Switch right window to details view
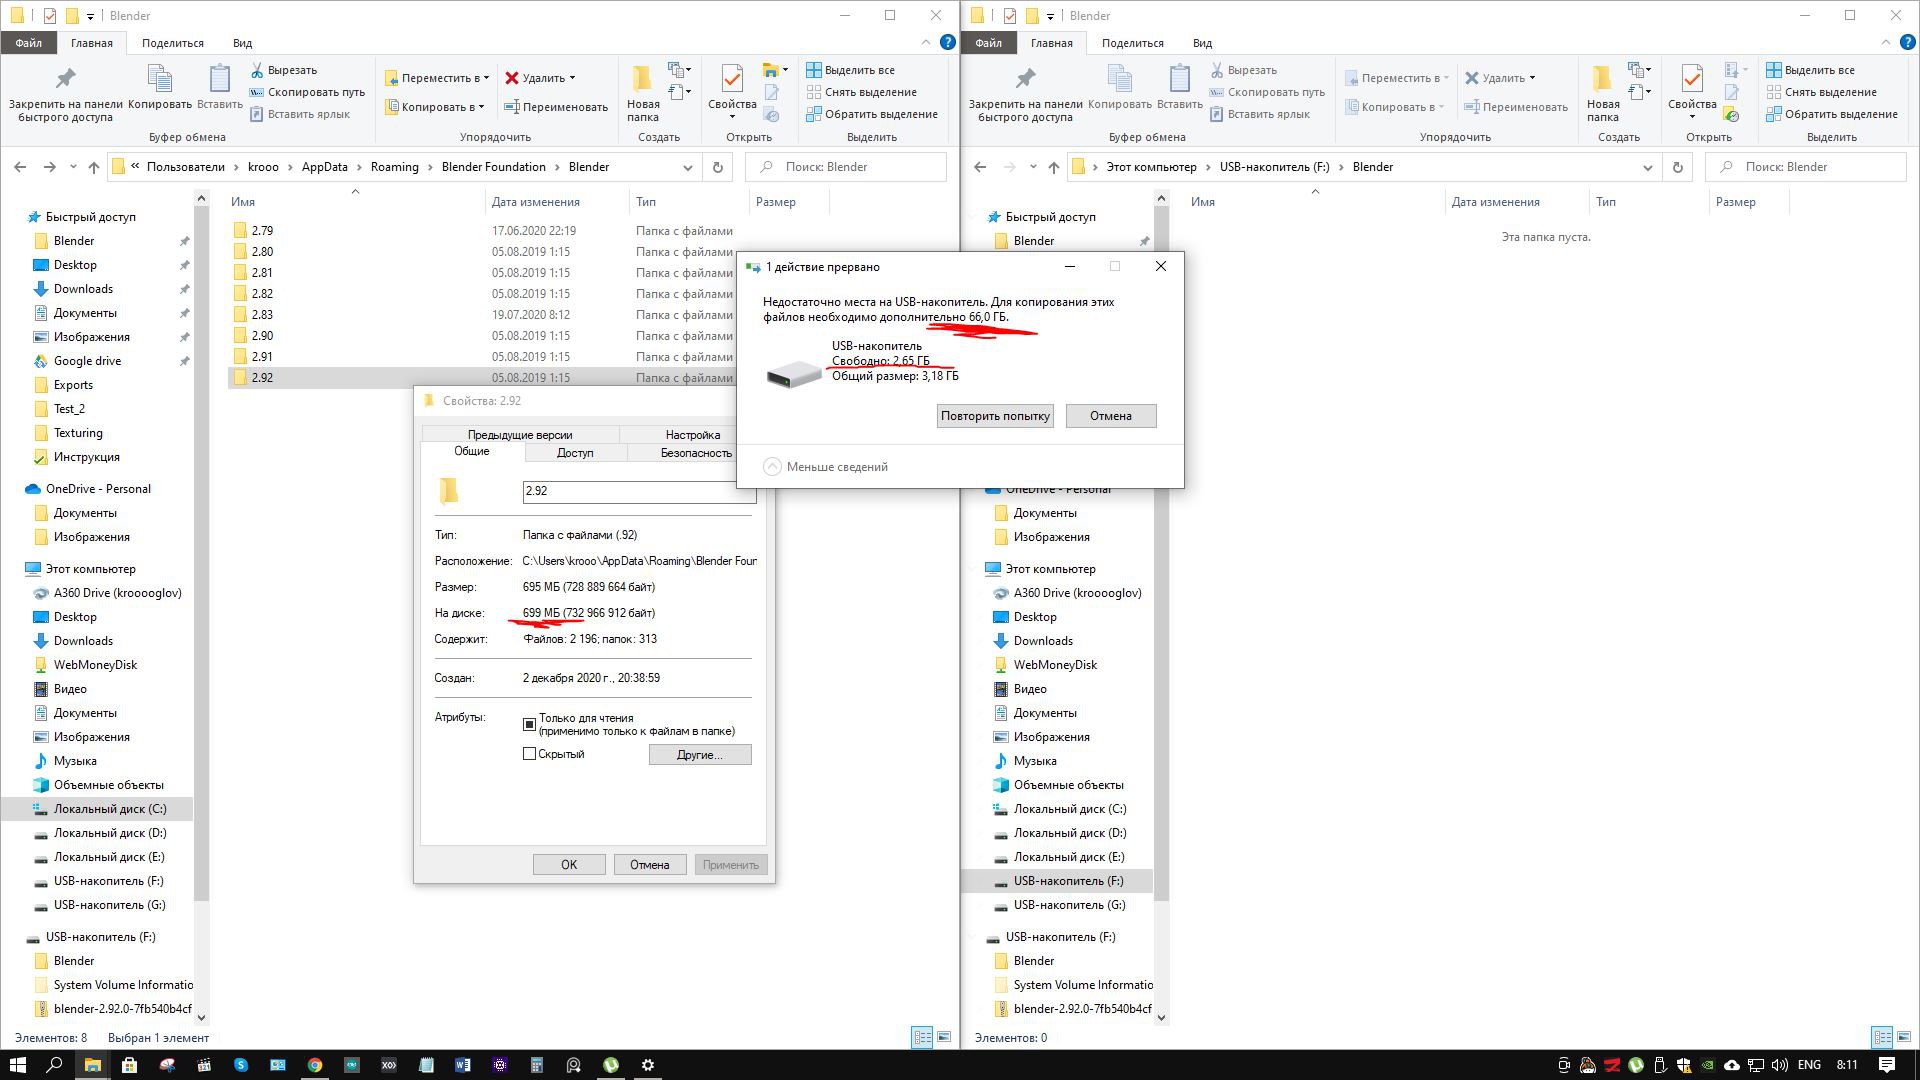1920x1080 pixels. click(x=1882, y=1037)
